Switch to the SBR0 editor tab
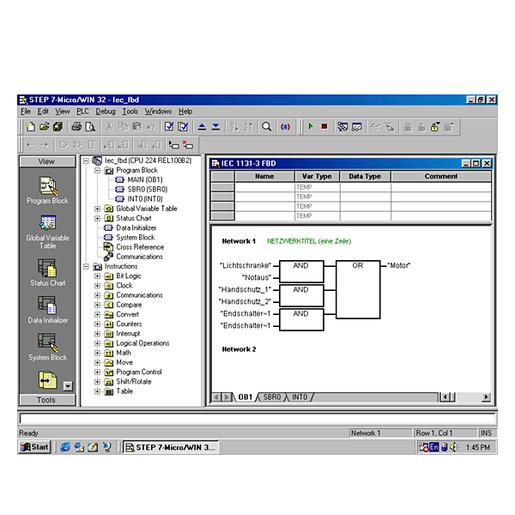Image resolution: width=515 pixels, height=515 pixels. pyautogui.click(x=272, y=397)
